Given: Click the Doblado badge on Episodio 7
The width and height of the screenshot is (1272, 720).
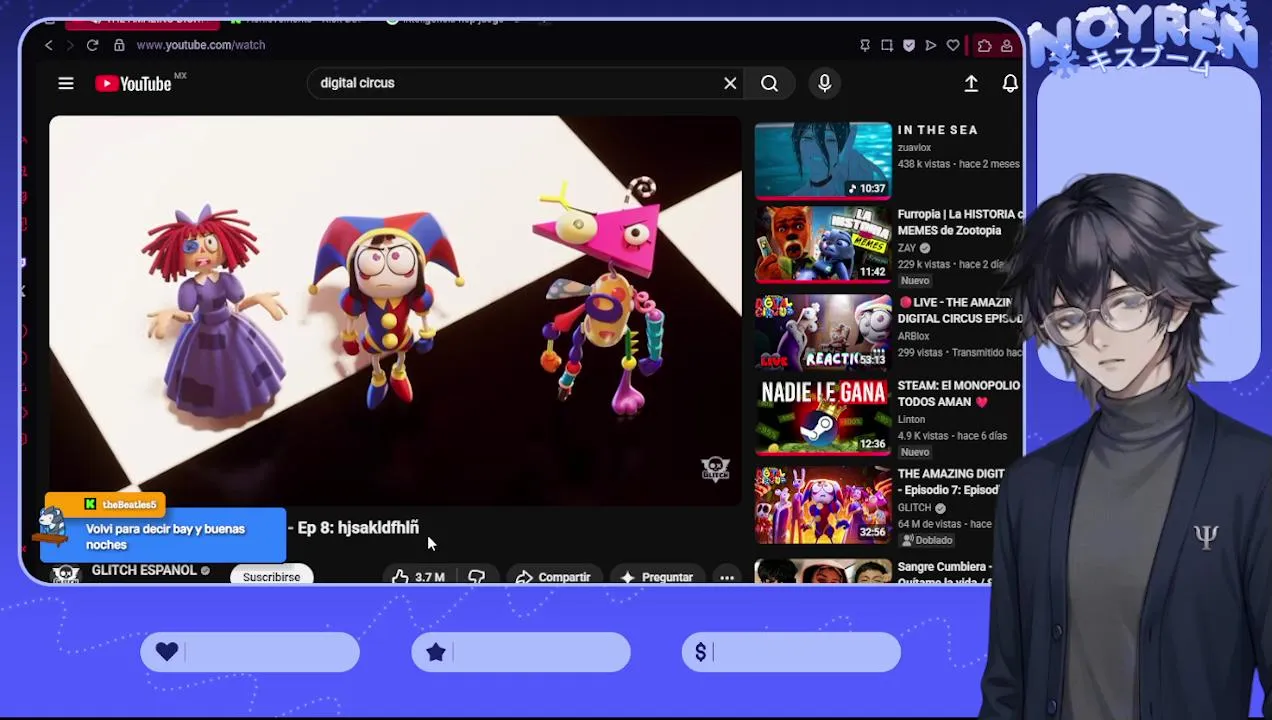Looking at the screenshot, I should coord(927,540).
